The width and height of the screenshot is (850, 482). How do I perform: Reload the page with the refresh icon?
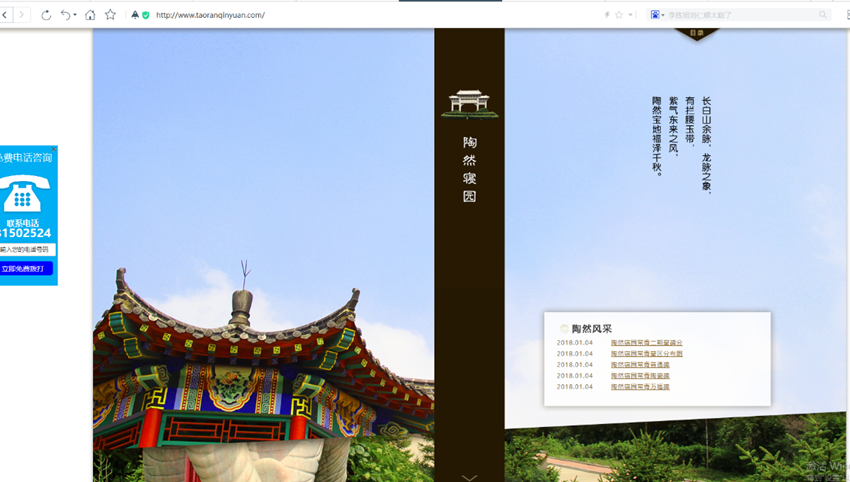point(46,15)
